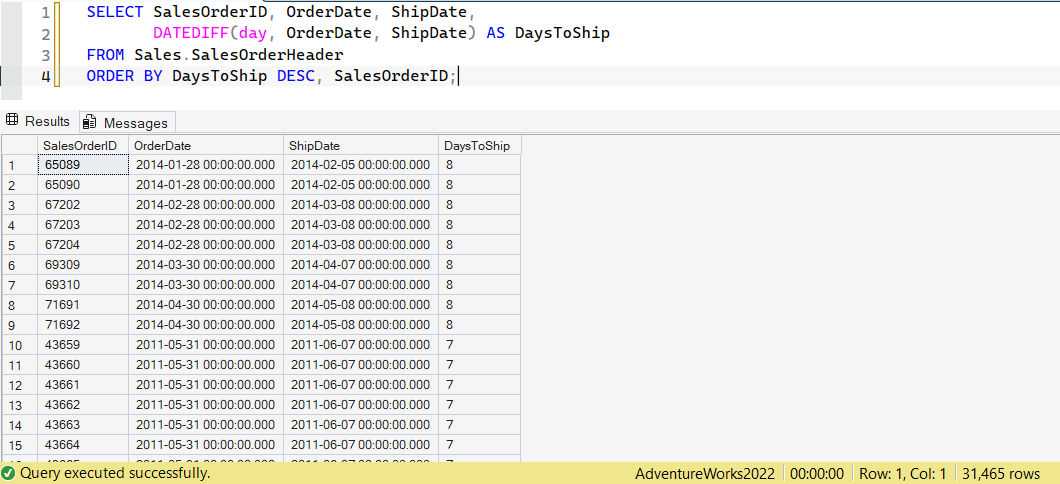The image size is (1060, 484).
Task: Select the ShipDate column header
Action: pyautogui.click(x=360, y=145)
